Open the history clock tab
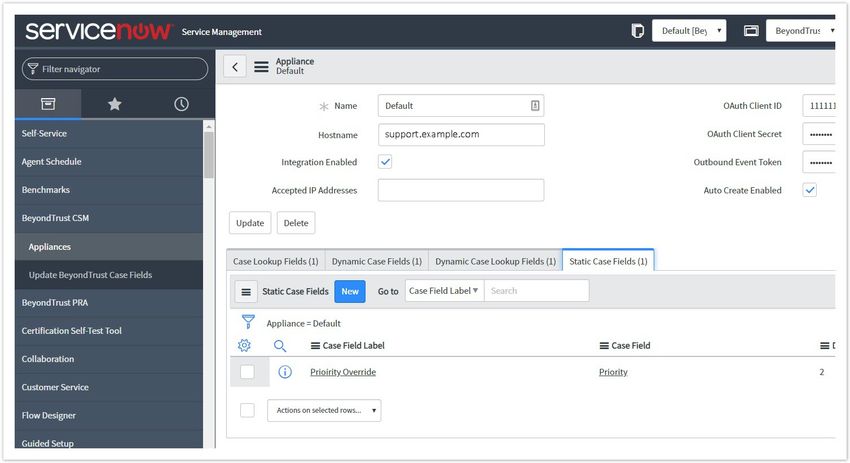The height and width of the screenshot is (463, 850). (x=181, y=104)
